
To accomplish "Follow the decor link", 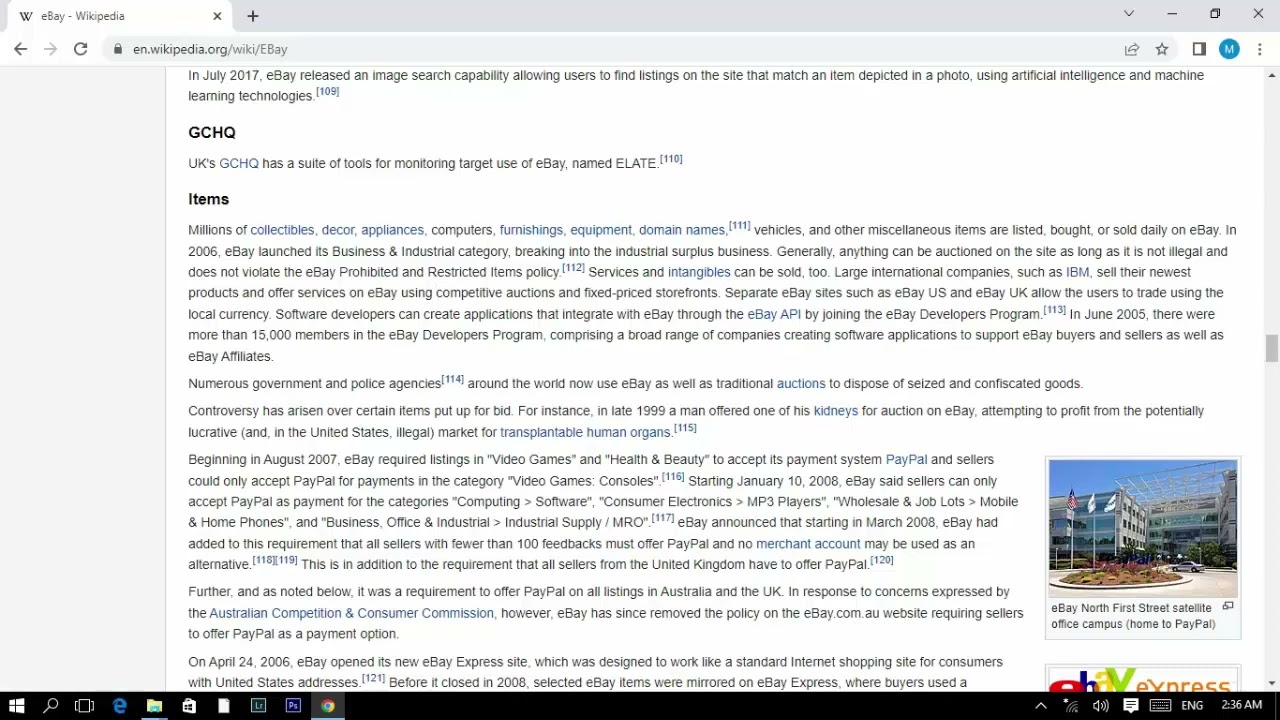I will (338, 230).
